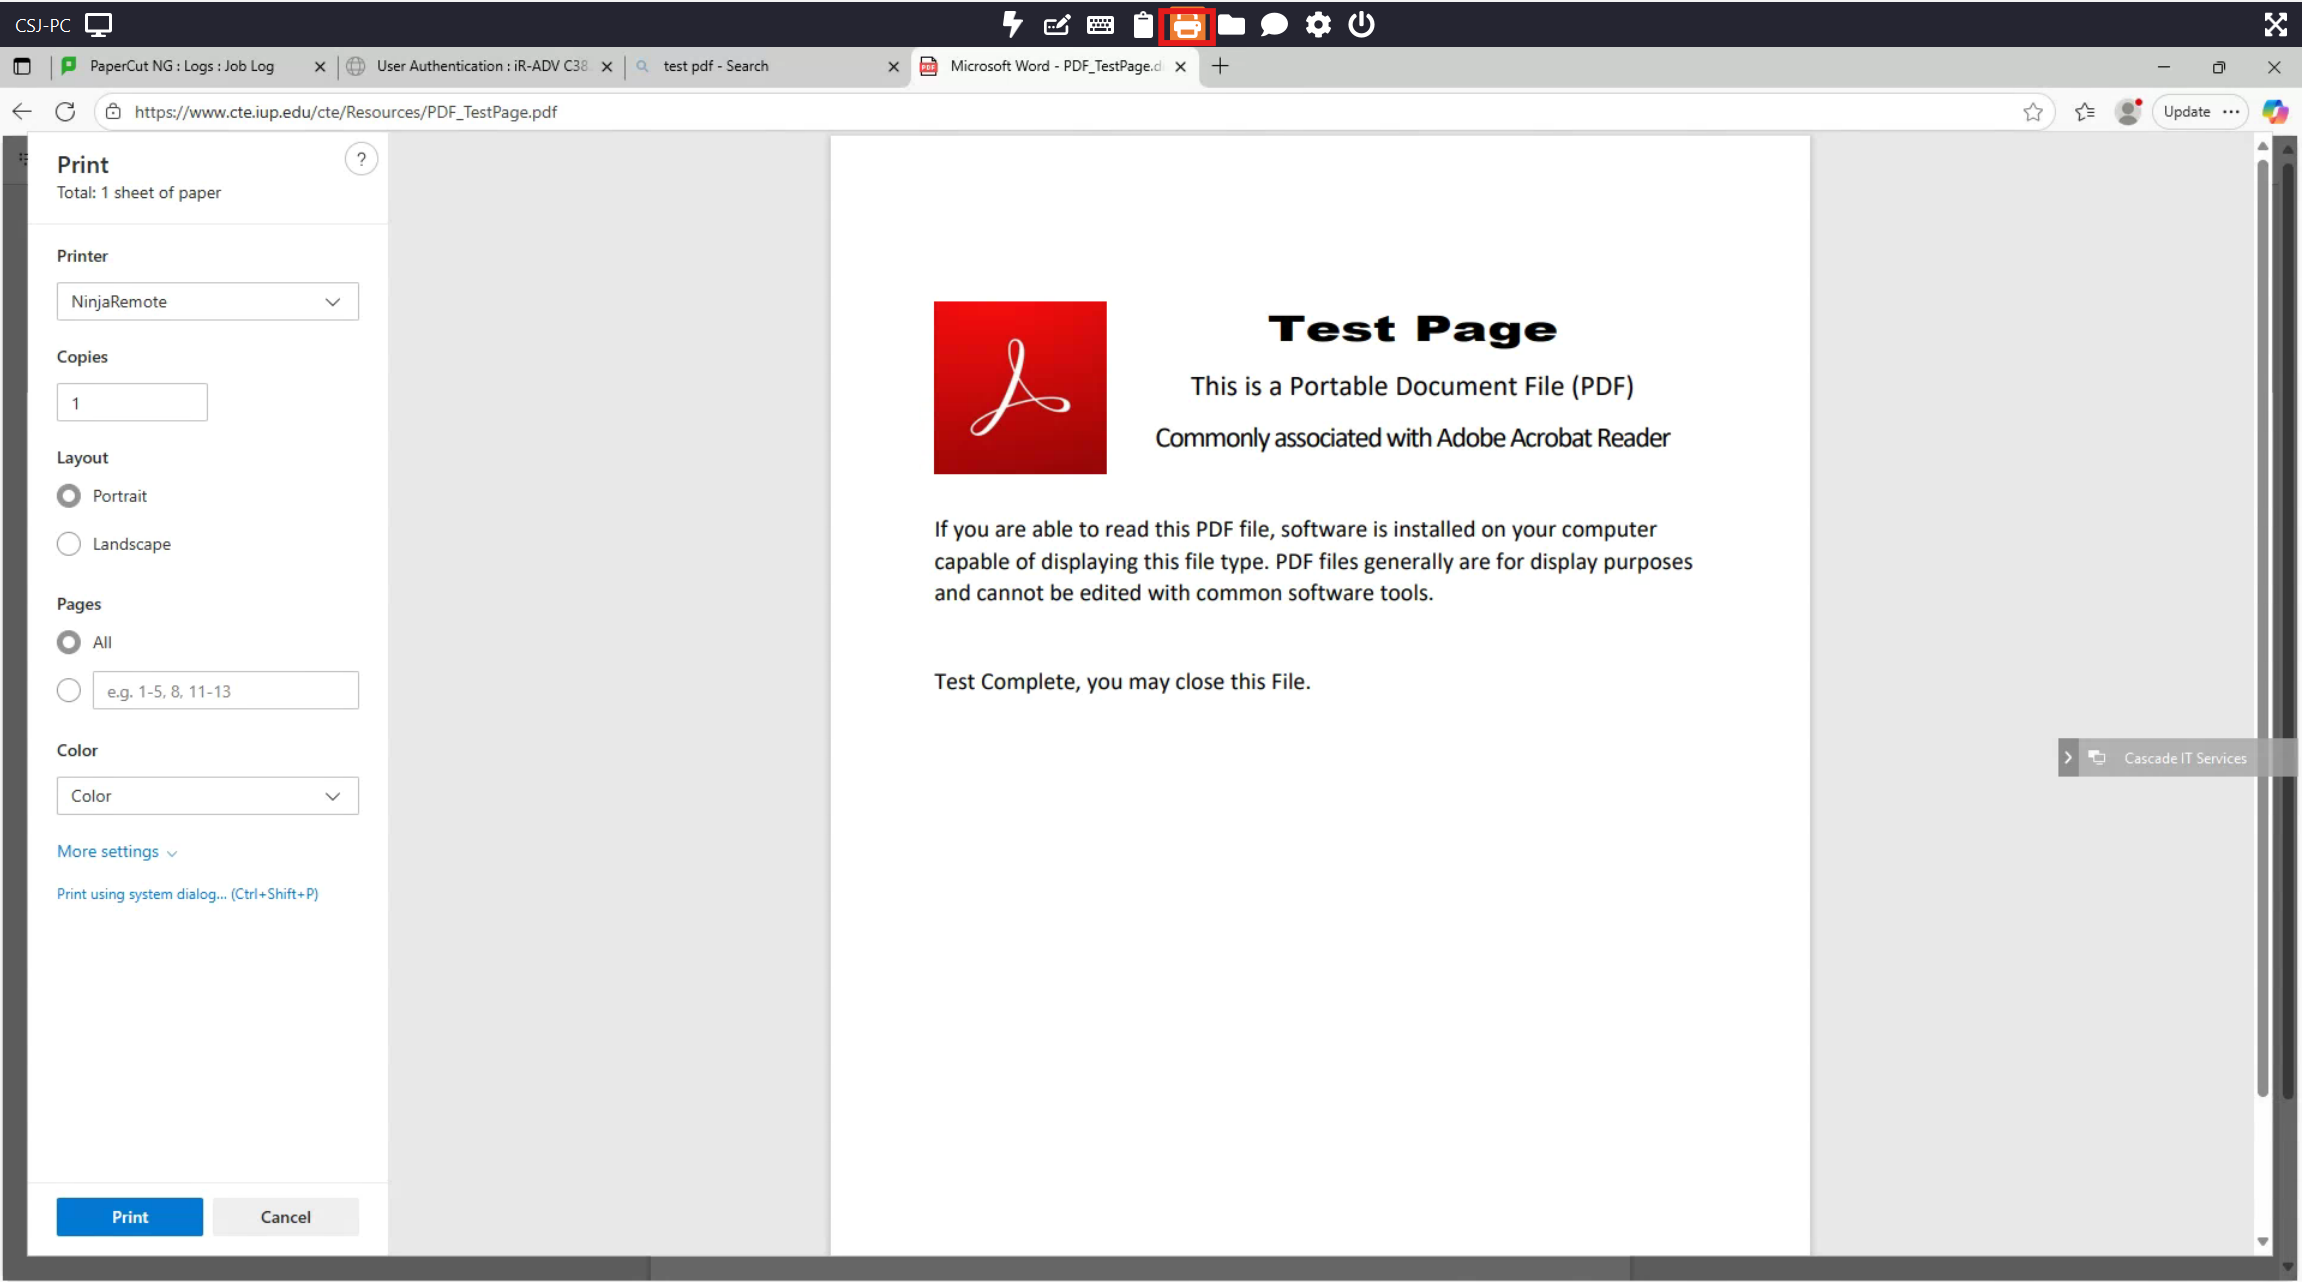Screen dimensions: 2302x1282
Task: Click the power icon in session toolbar
Action: pyautogui.click(x=1361, y=25)
